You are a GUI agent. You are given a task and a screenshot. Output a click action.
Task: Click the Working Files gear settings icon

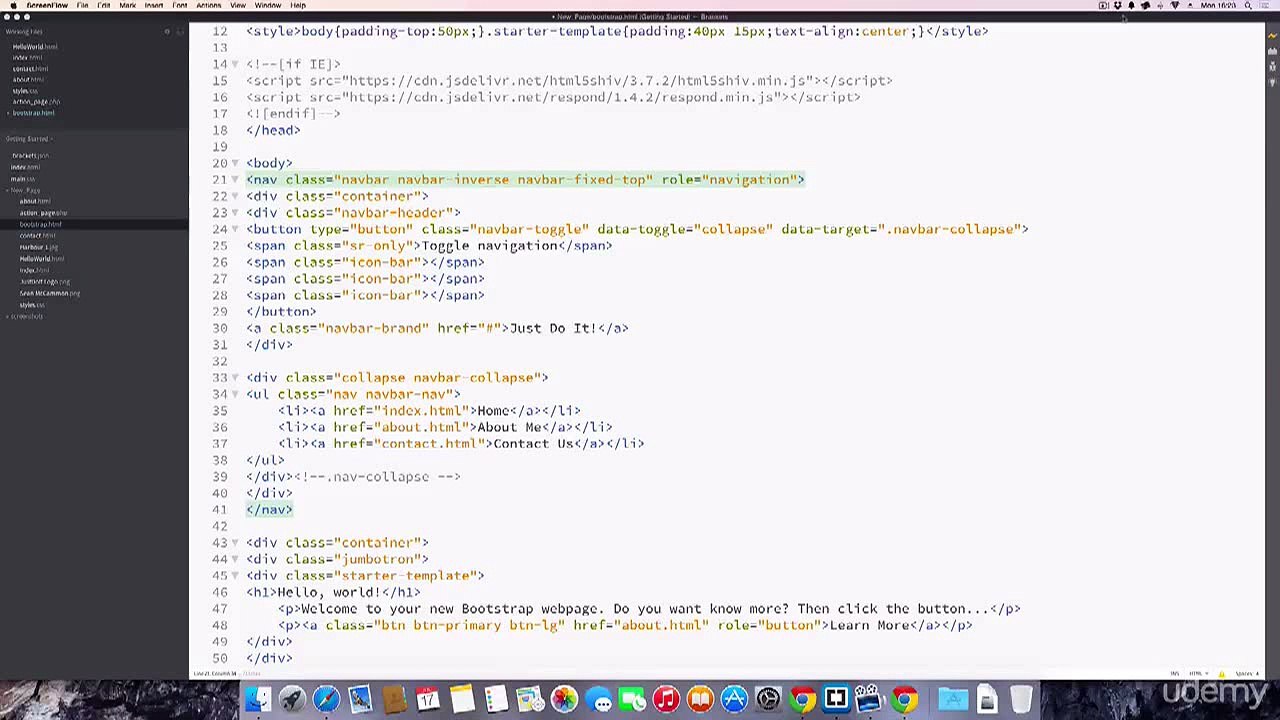[x=167, y=32]
